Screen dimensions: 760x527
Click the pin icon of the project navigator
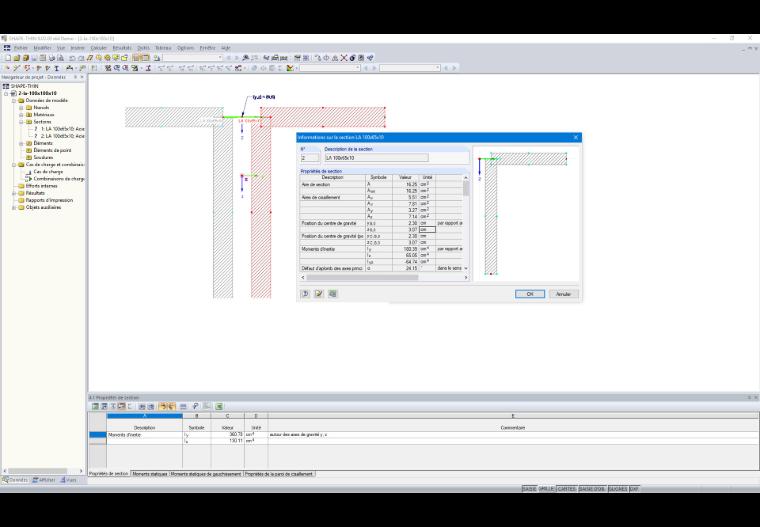pyautogui.click(x=75, y=77)
